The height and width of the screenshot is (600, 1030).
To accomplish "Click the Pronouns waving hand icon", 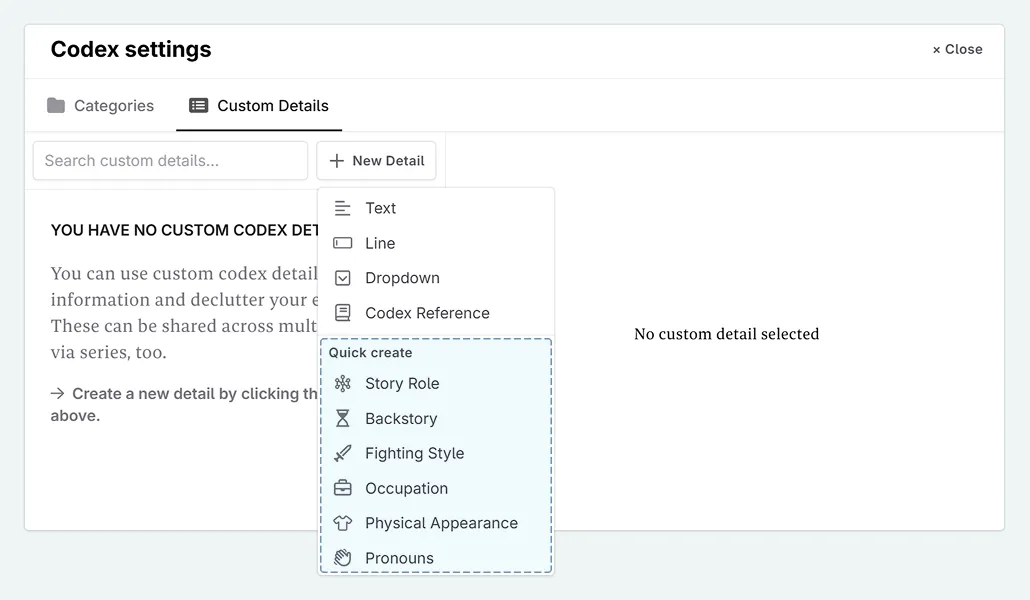I will pyautogui.click(x=344, y=557).
